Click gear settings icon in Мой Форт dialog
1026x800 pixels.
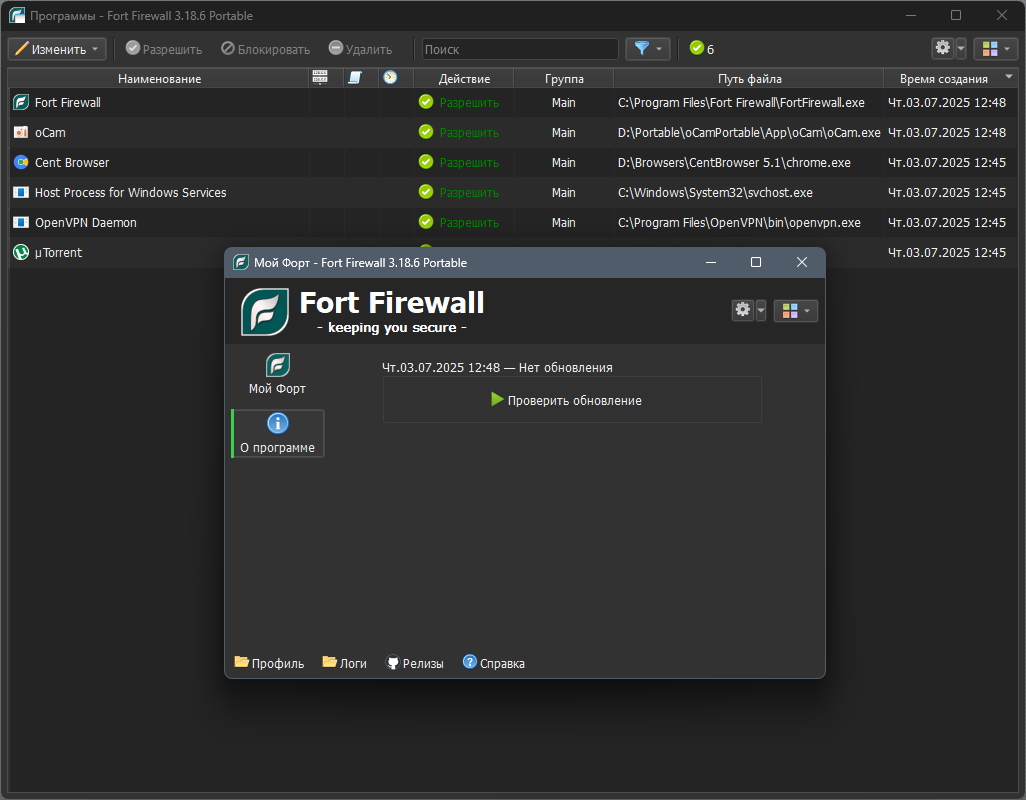tap(743, 309)
